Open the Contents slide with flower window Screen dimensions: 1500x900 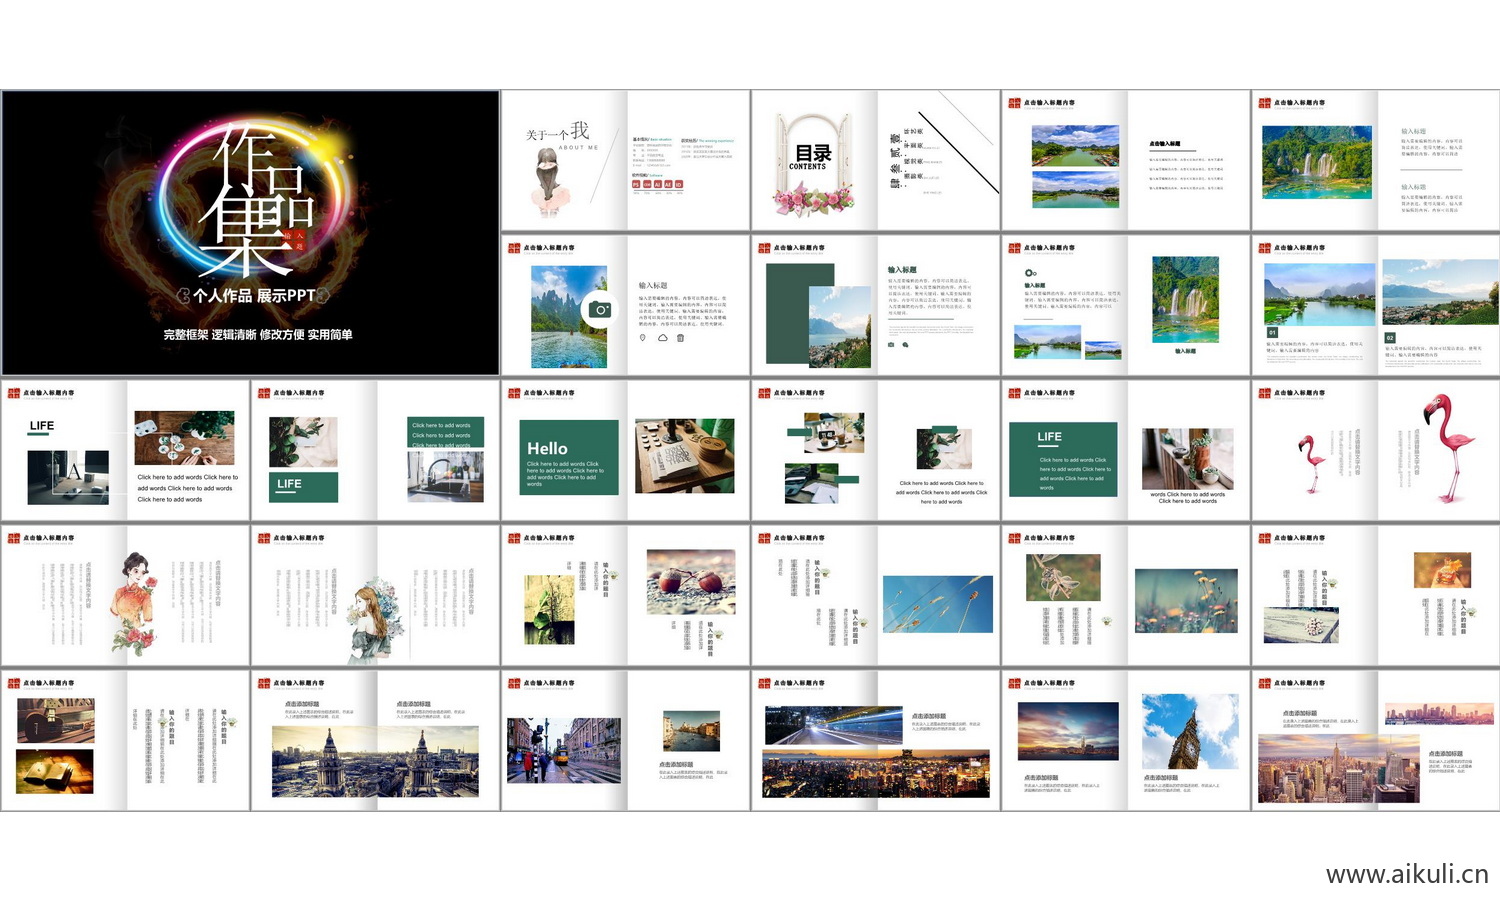point(875,160)
